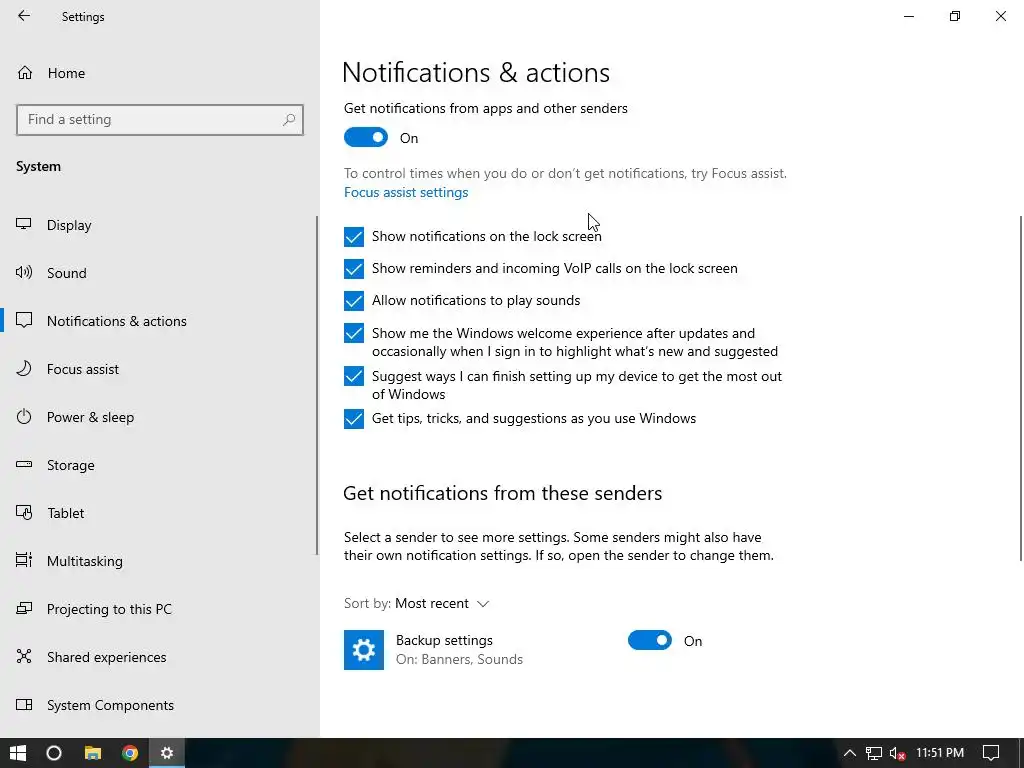Show hidden tray icons chevron

tap(850, 753)
